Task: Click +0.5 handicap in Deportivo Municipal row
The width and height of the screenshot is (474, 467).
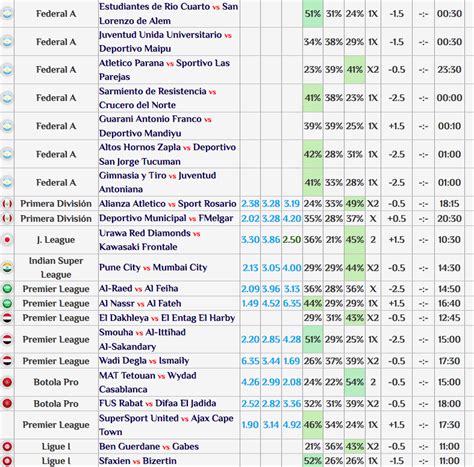Action: coord(397,219)
